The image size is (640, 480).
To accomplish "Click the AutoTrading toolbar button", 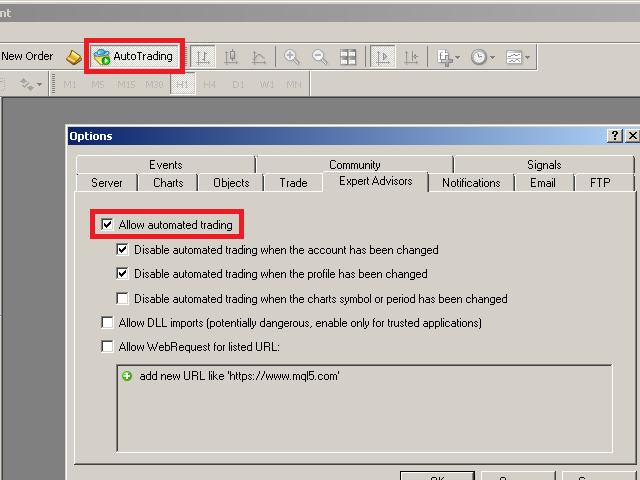I will [135, 56].
